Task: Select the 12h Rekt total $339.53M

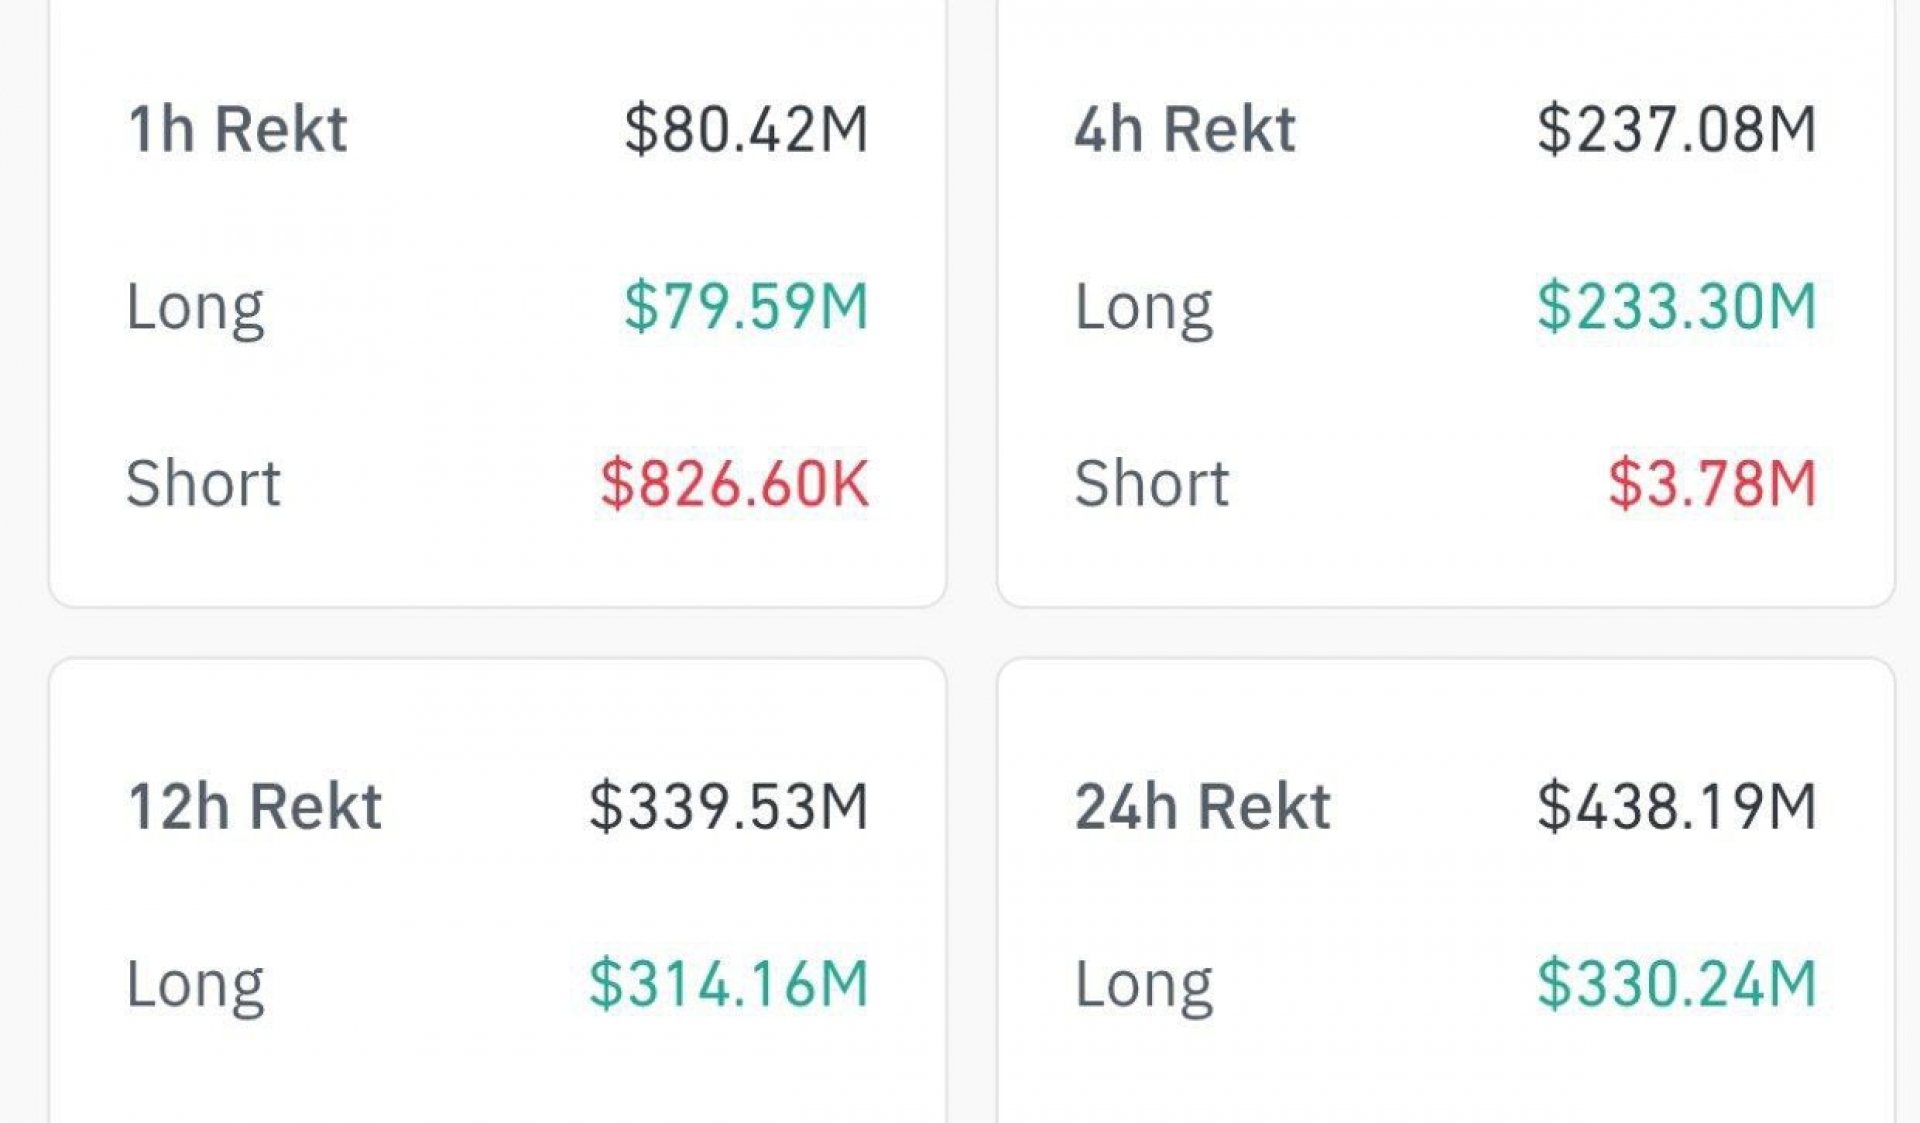Action: [x=728, y=806]
